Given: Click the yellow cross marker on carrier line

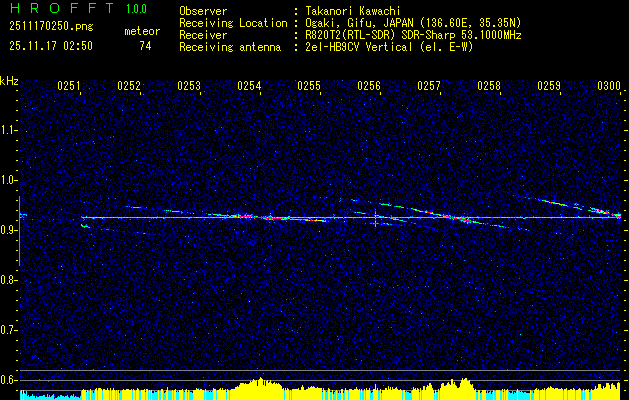Looking at the screenshot, I should point(375,218).
